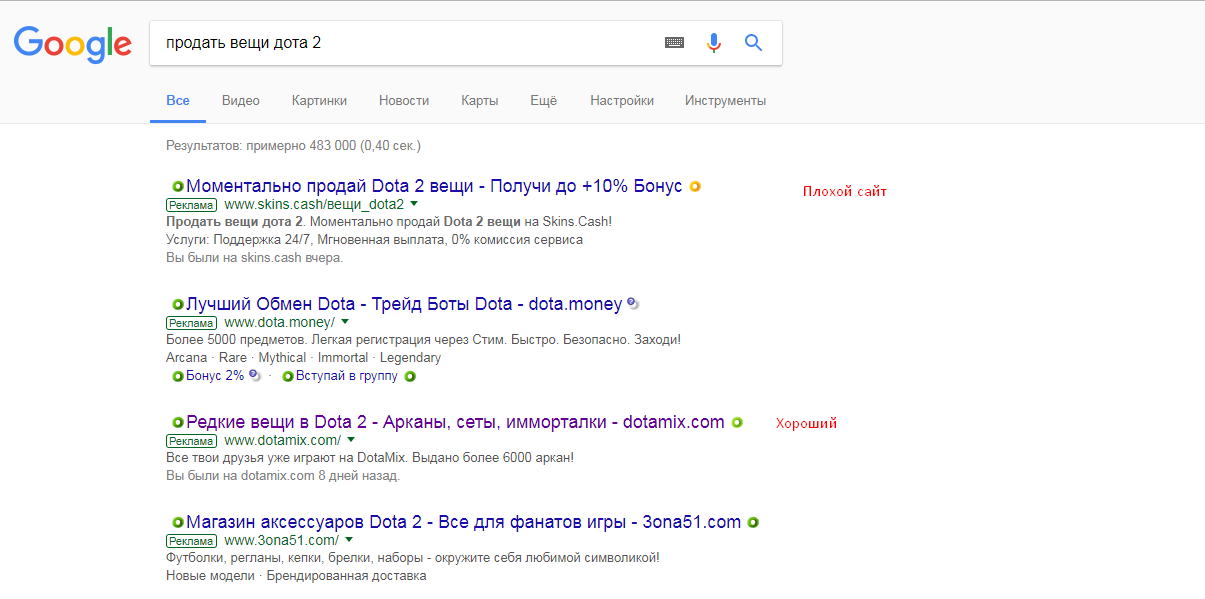This screenshot has height=599, width=1205.
Task: Click green rating circle before 'Бонус 2%' sitelink
Action: (178, 376)
